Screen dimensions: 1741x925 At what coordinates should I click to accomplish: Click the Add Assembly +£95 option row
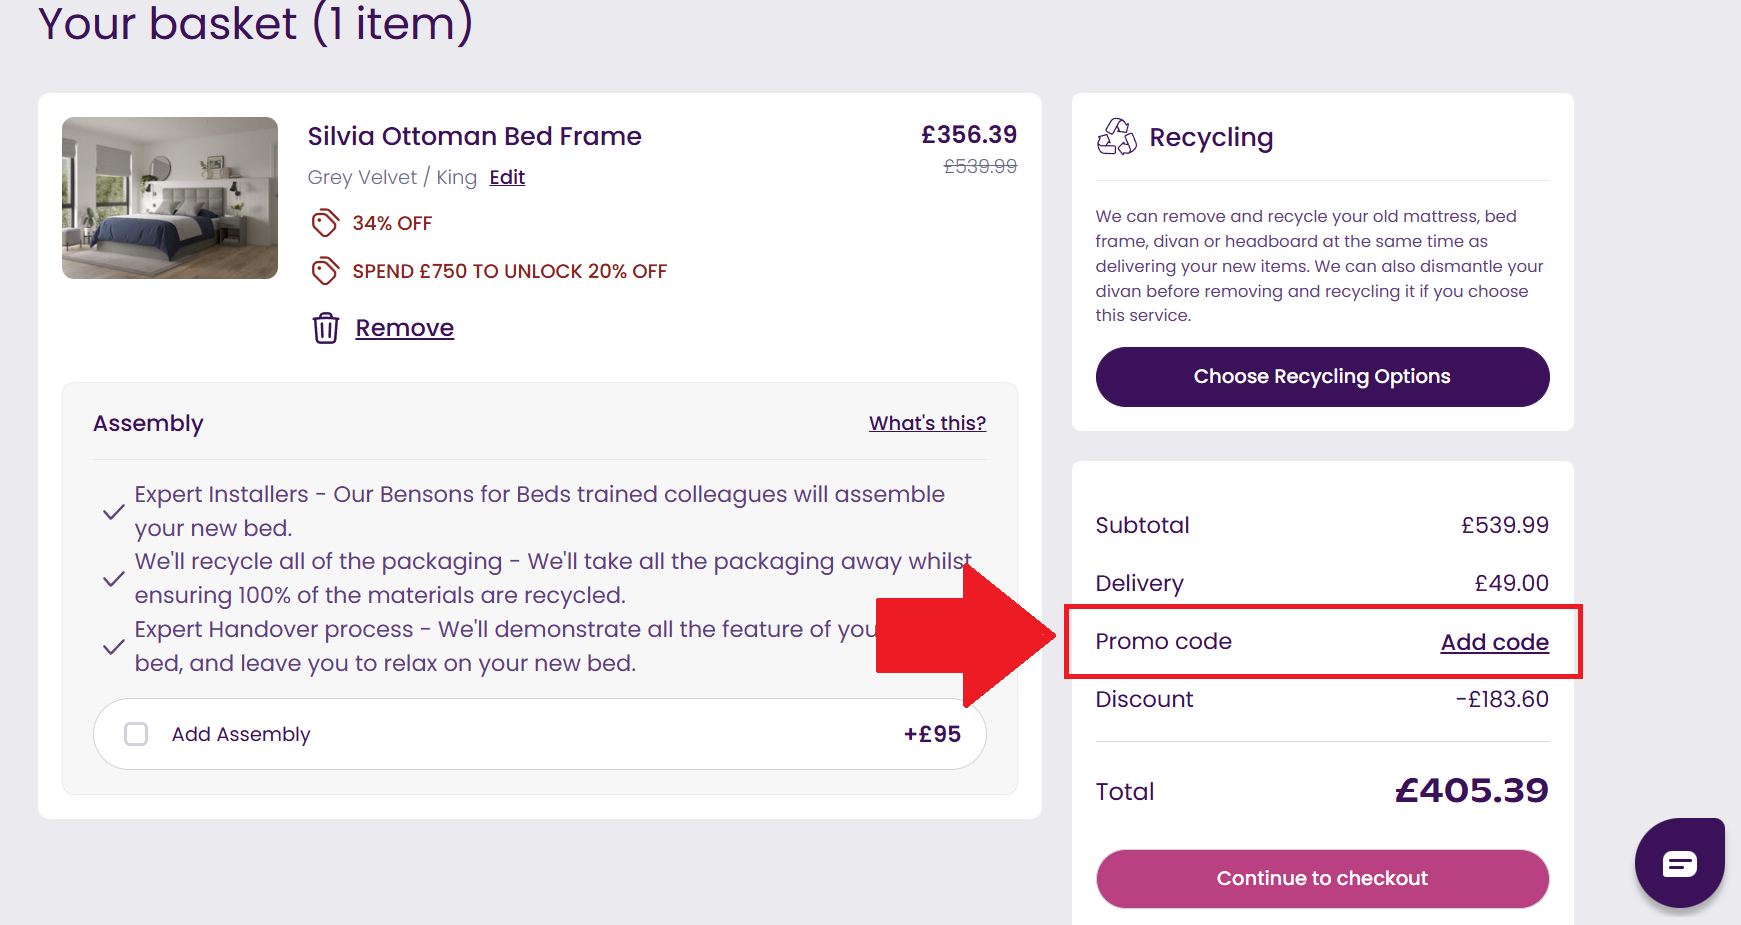540,734
